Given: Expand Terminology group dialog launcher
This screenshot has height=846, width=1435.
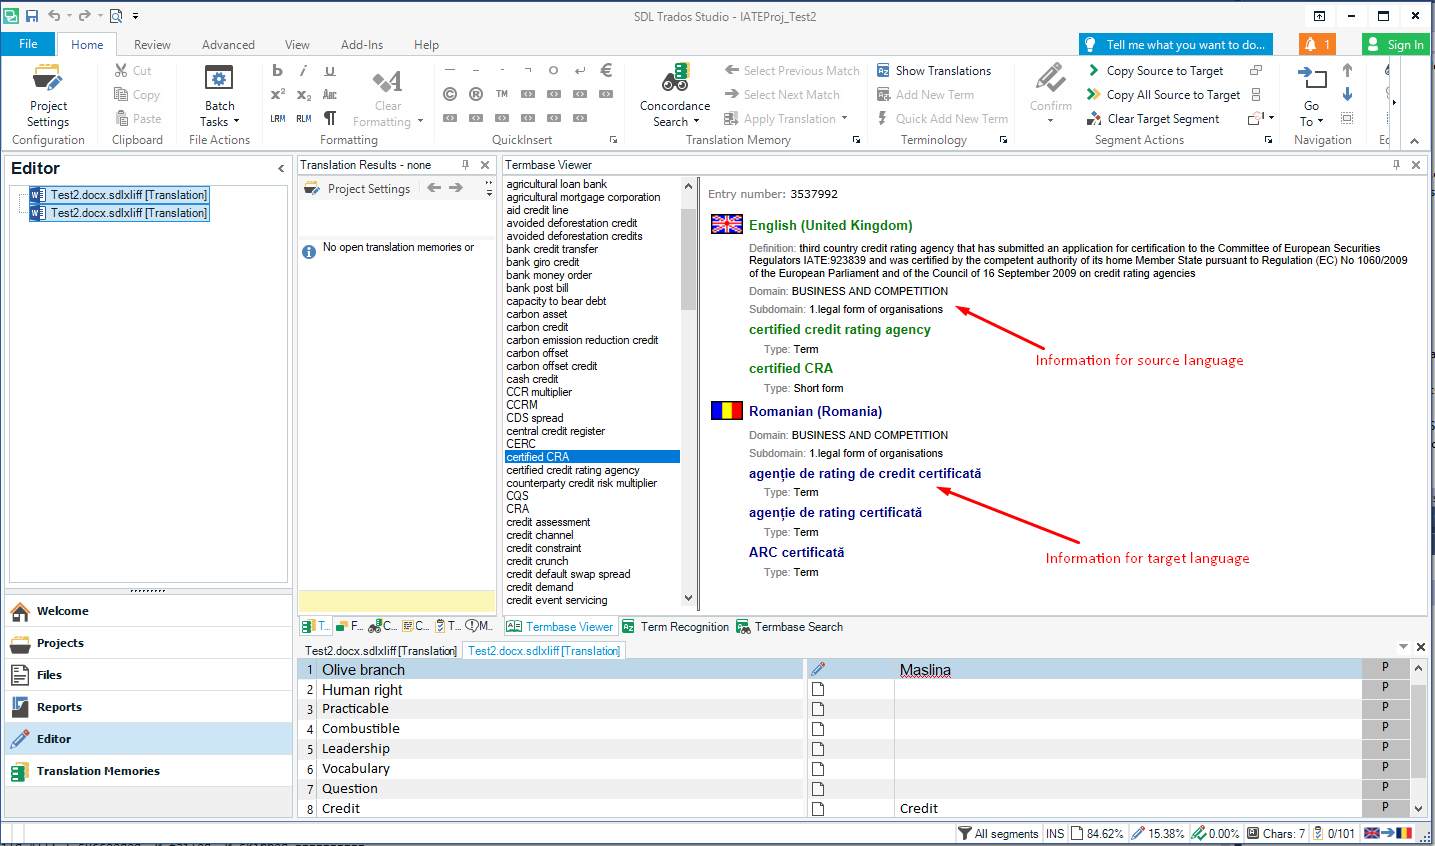Looking at the screenshot, I should pos(1003,140).
